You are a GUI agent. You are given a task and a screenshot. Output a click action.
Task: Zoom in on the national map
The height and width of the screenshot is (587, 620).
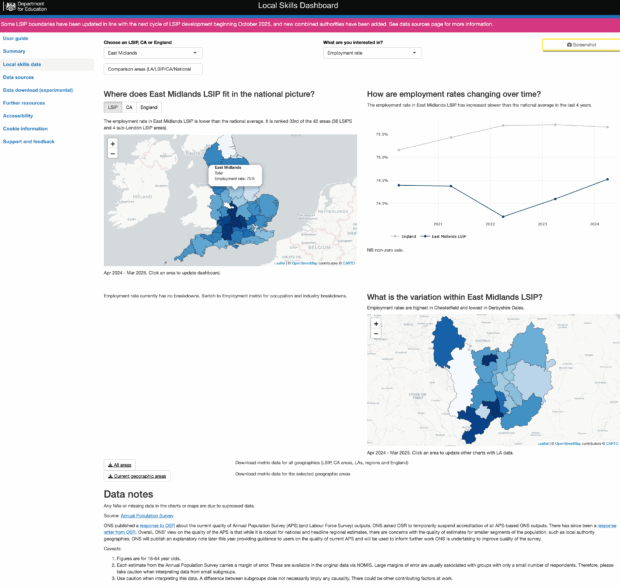(112, 143)
